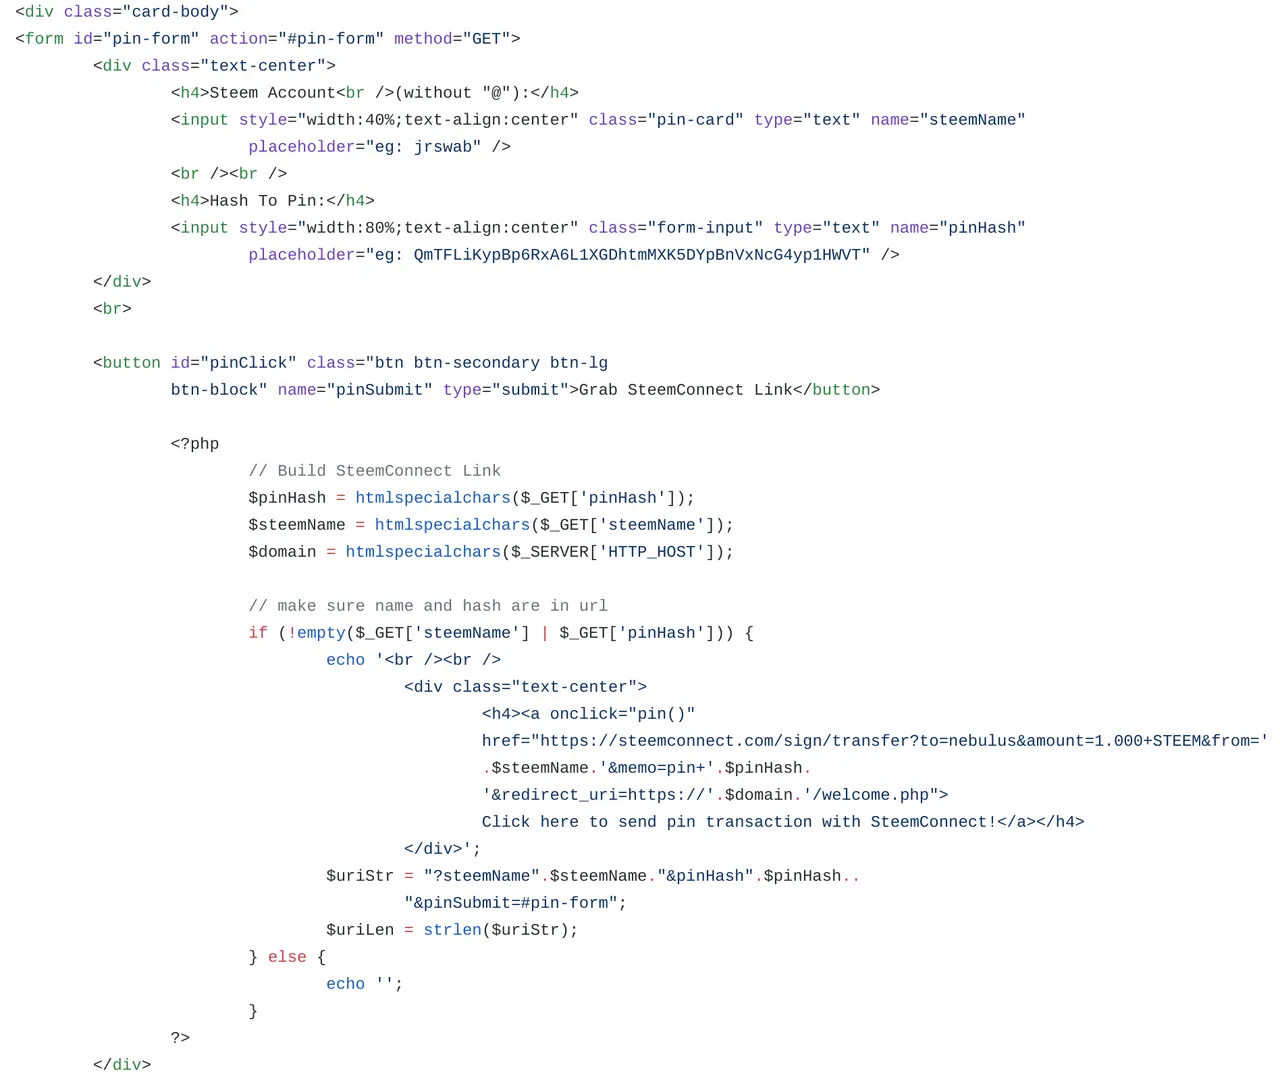Click the comment '// Build SteemConnect Link'
The image size is (1280, 1077).
(375, 471)
